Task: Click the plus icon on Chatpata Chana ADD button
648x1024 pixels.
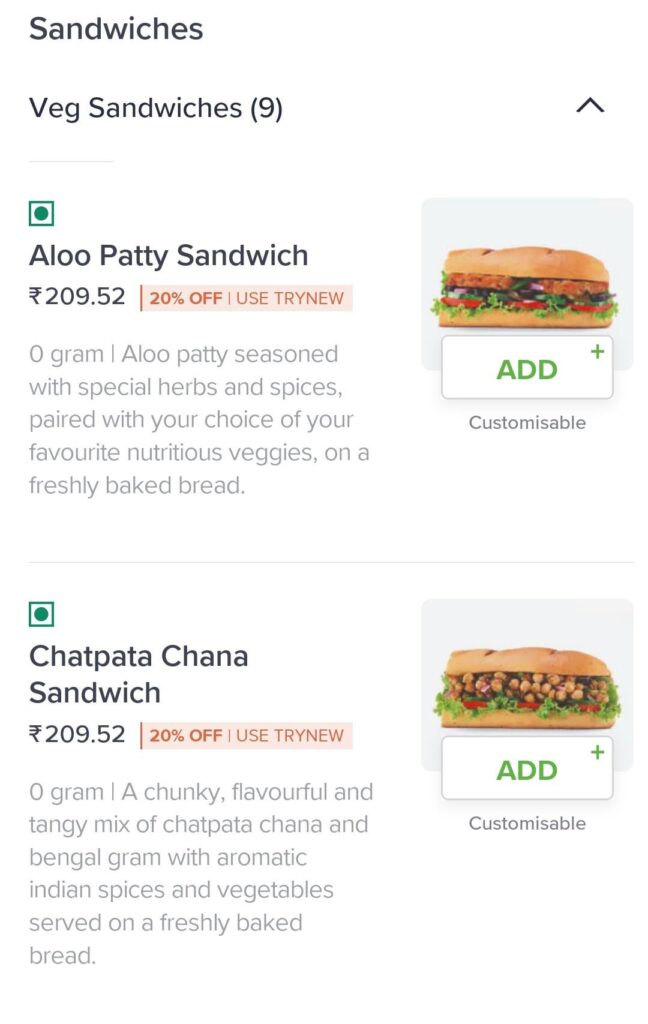Action: (597, 752)
